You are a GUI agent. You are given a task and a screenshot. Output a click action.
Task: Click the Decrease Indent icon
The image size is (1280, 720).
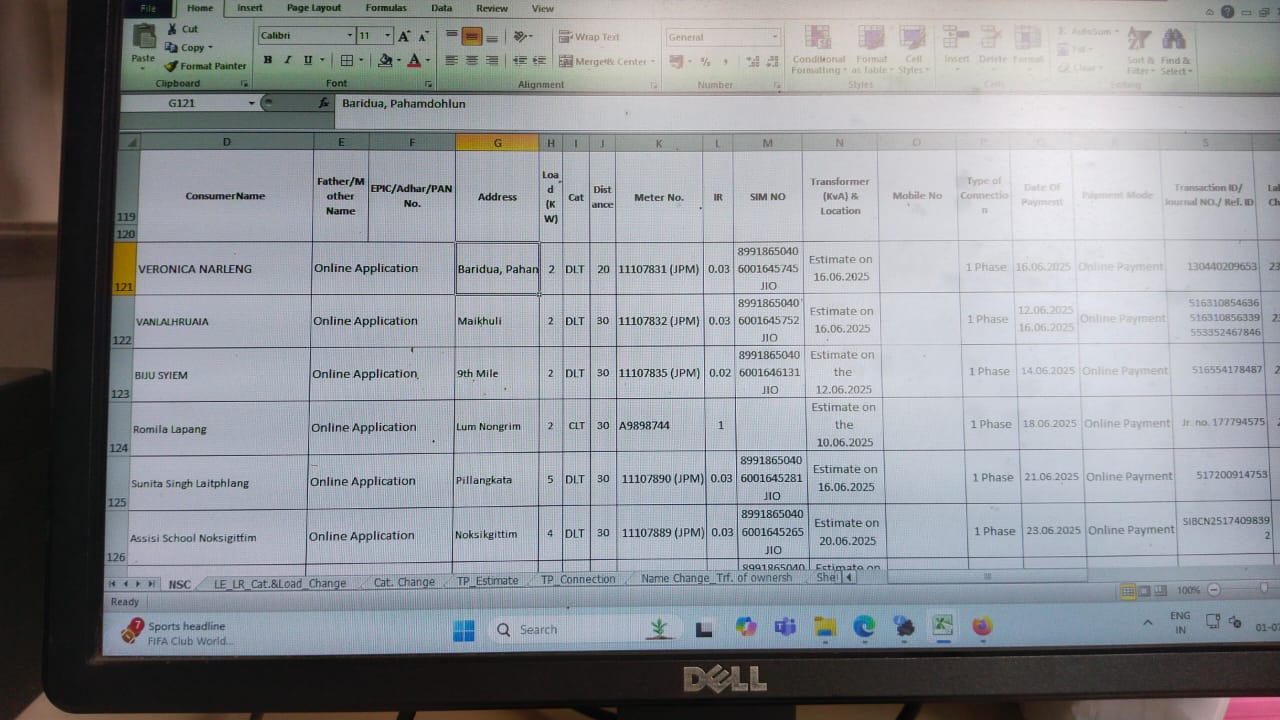[518, 61]
